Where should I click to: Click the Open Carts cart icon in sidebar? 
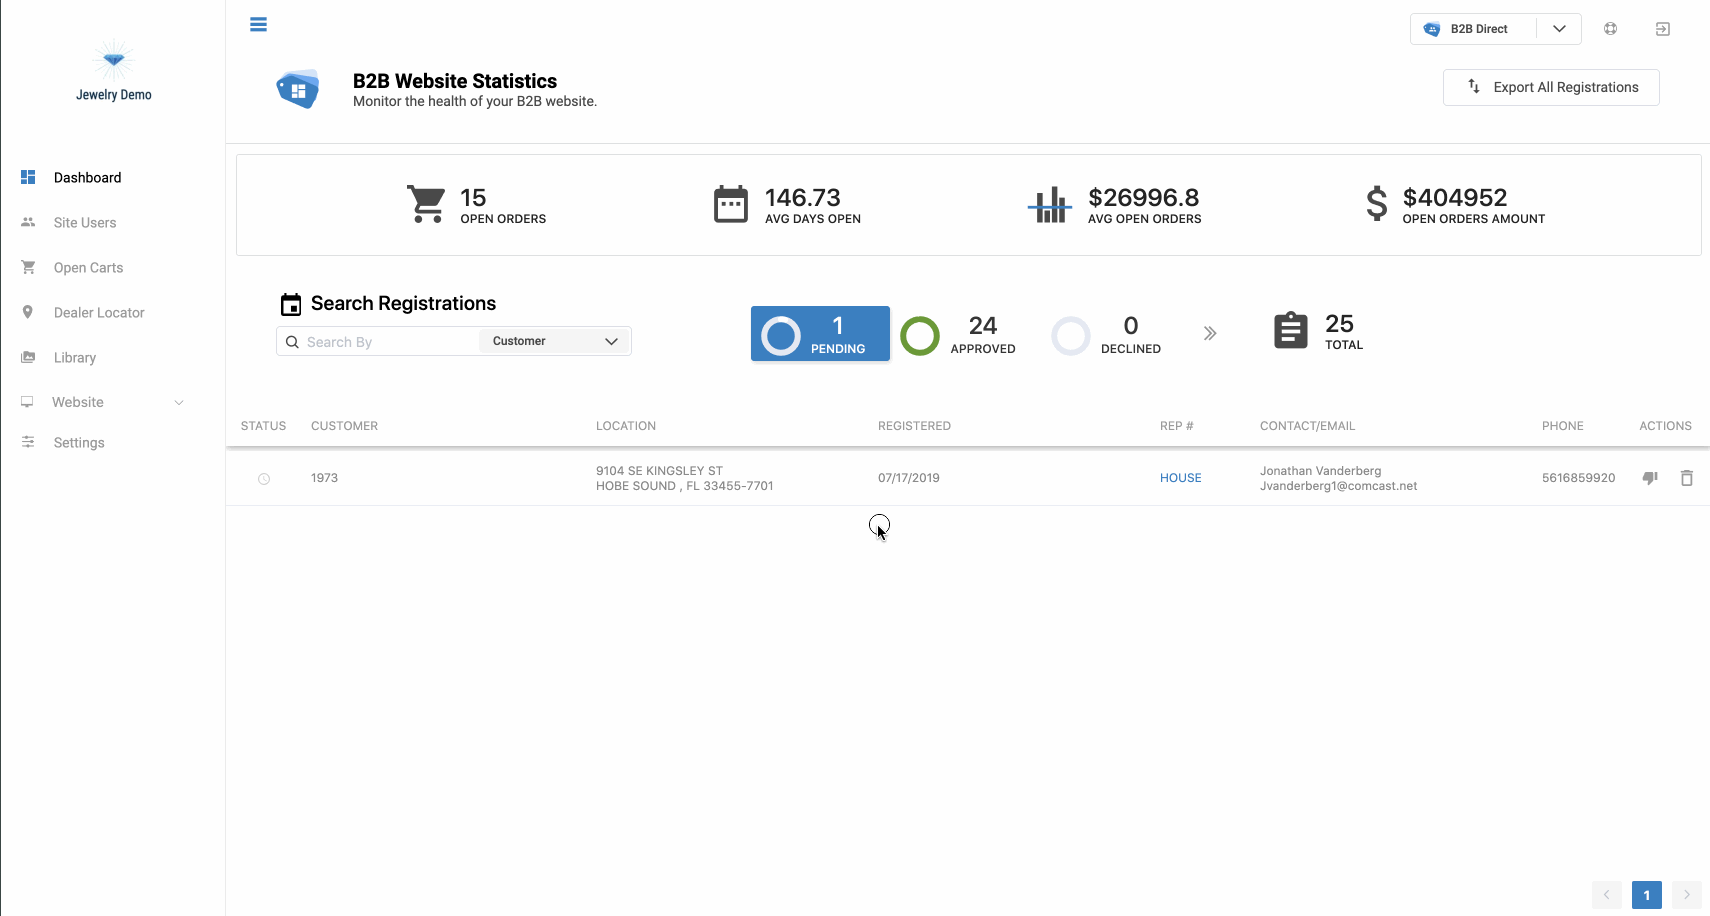28,267
